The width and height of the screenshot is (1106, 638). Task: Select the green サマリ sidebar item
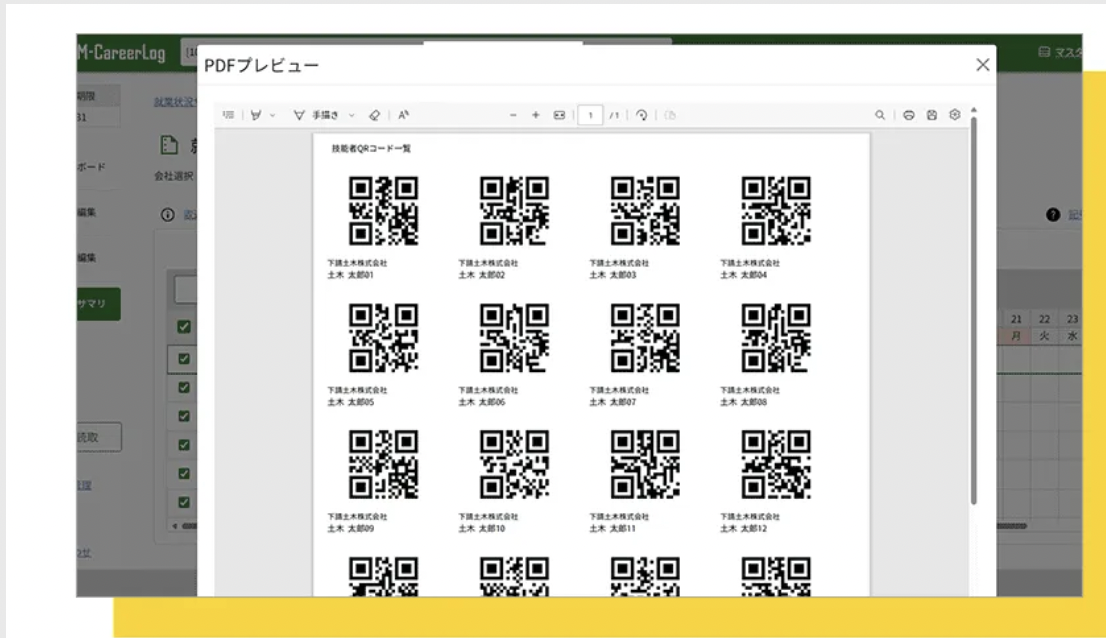click(x=98, y=304)
